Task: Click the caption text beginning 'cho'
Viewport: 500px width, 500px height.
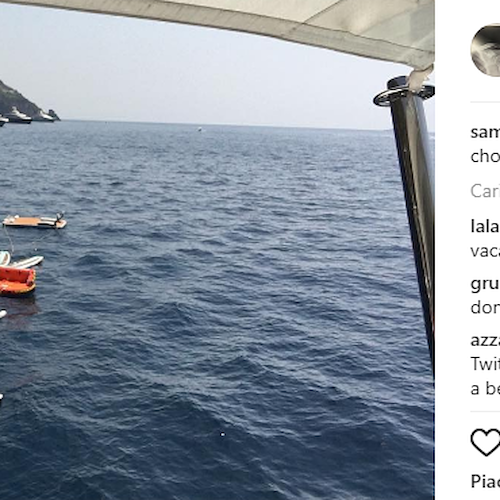Action: pos(485,156)
